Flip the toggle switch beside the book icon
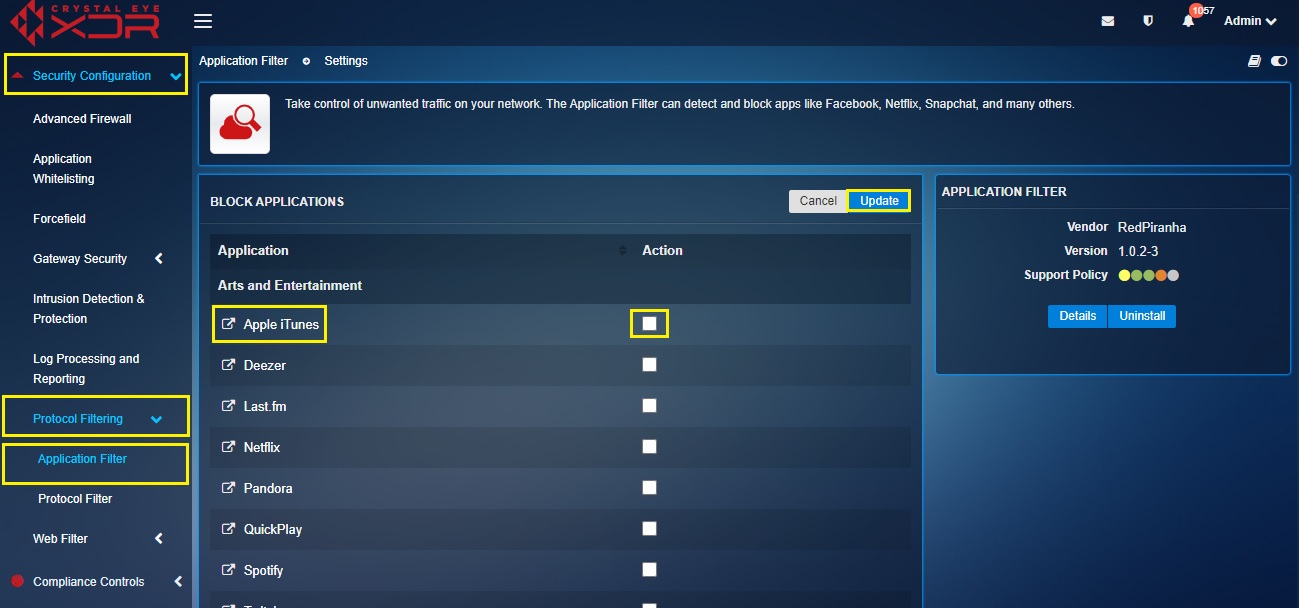The width and height of the screenshot is (1299, 608). (x=1279, y=61)
